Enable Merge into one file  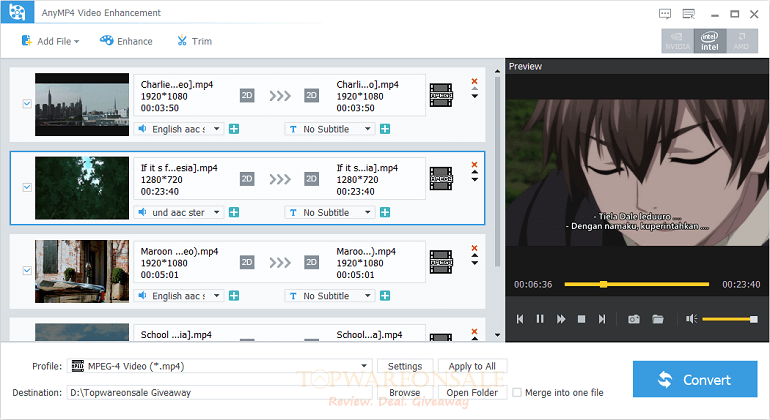pyautogui.click(x=517, y=392)
